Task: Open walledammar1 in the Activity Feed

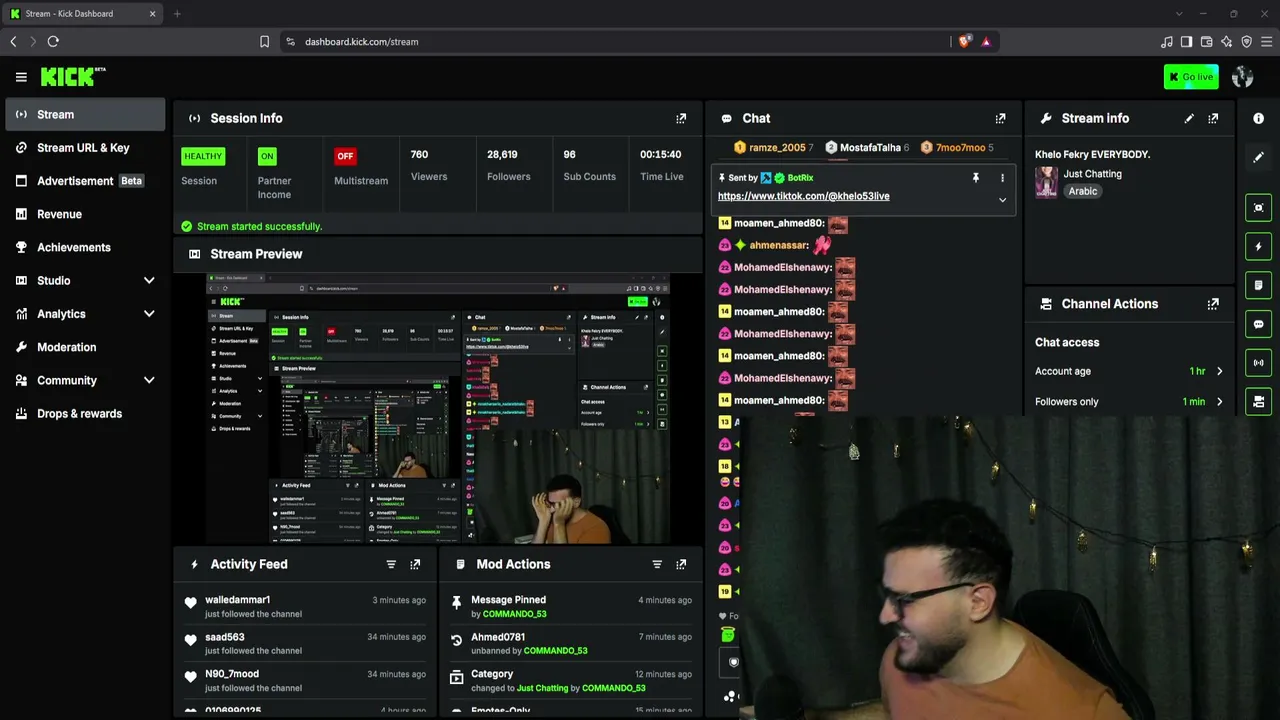Action: pos(238,600)
